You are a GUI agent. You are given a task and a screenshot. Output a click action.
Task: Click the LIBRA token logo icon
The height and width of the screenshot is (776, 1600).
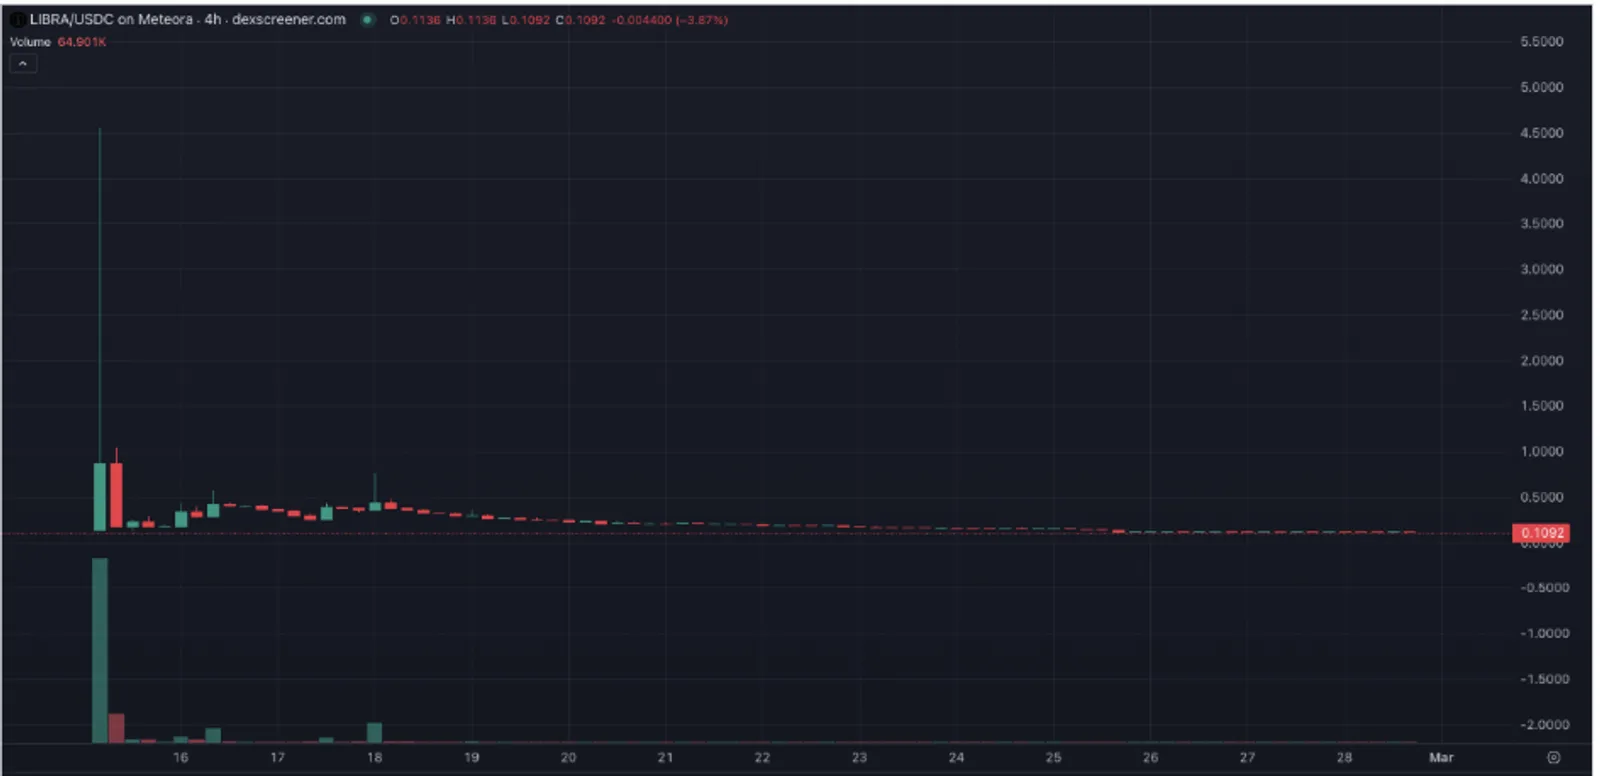tap(17, 19)
